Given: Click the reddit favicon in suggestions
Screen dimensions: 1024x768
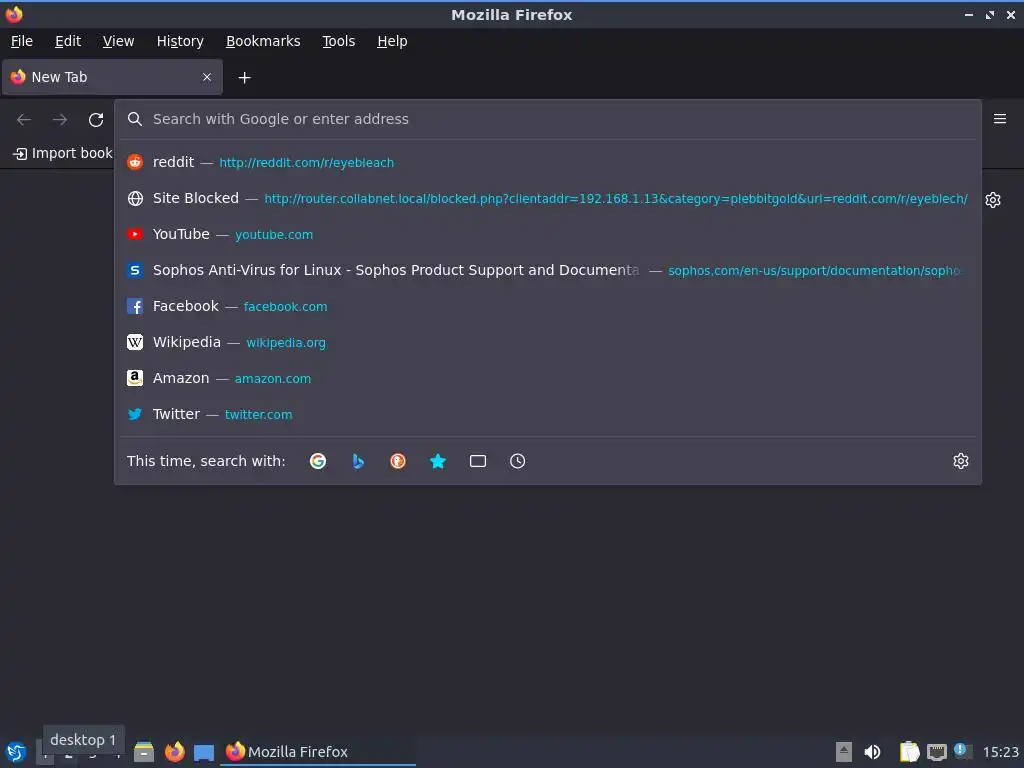Looking at the screenshot, I should coord(135,162).
